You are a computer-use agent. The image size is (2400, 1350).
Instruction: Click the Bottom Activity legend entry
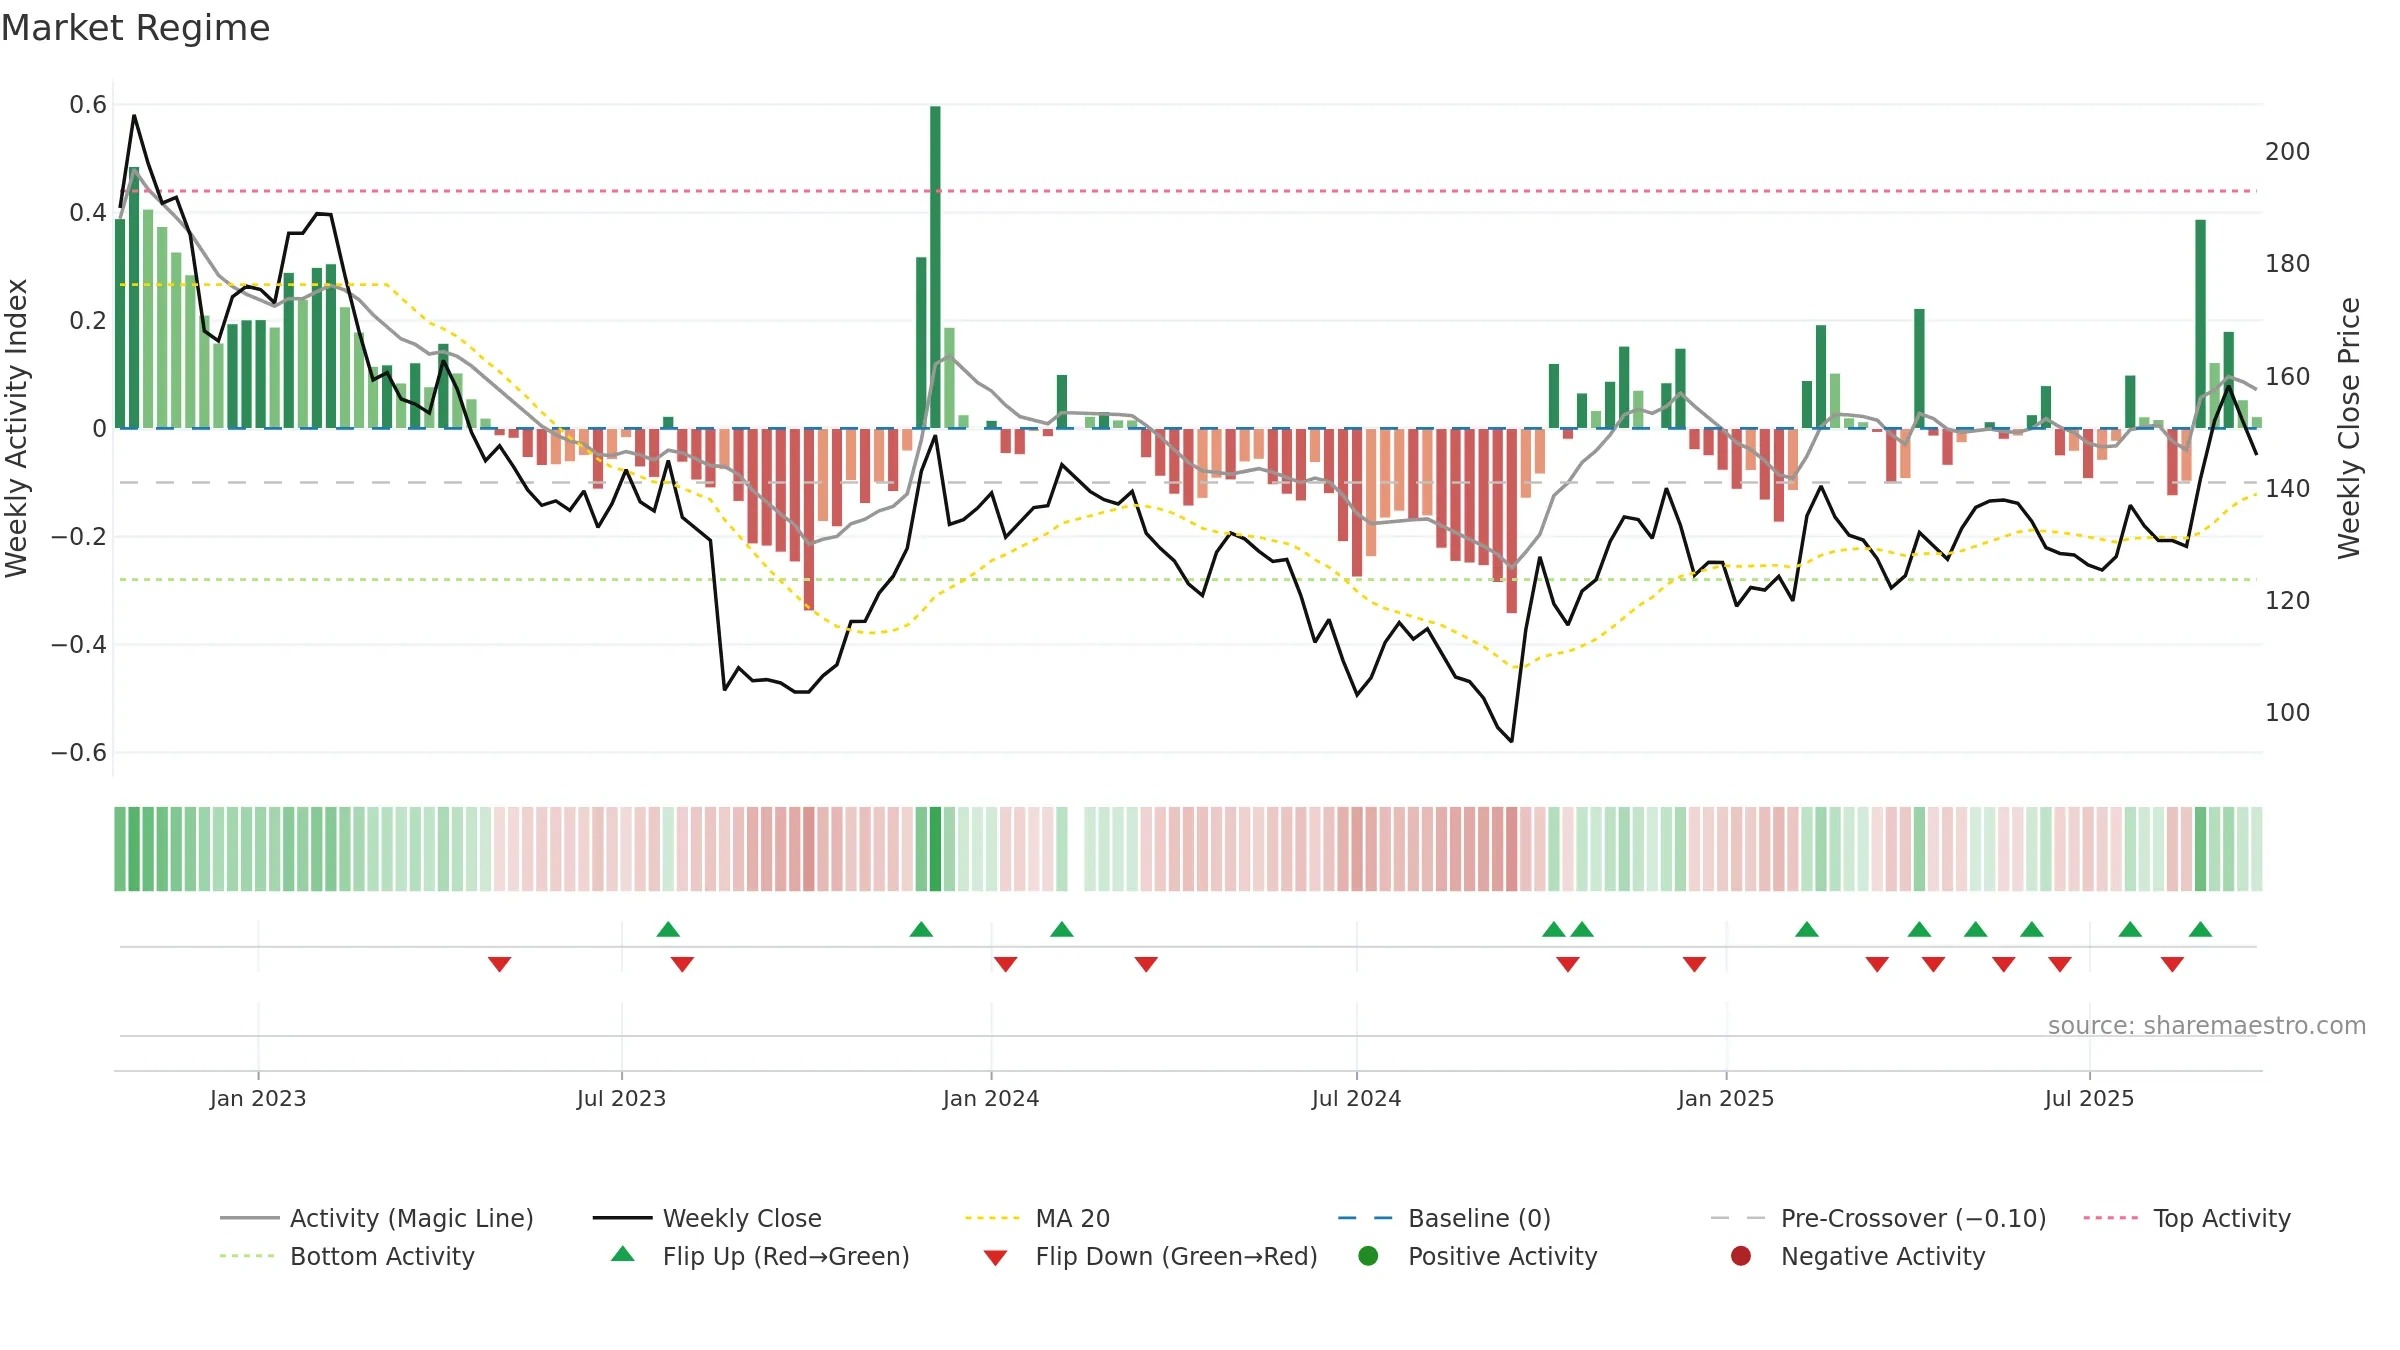tap(347, 1256)
